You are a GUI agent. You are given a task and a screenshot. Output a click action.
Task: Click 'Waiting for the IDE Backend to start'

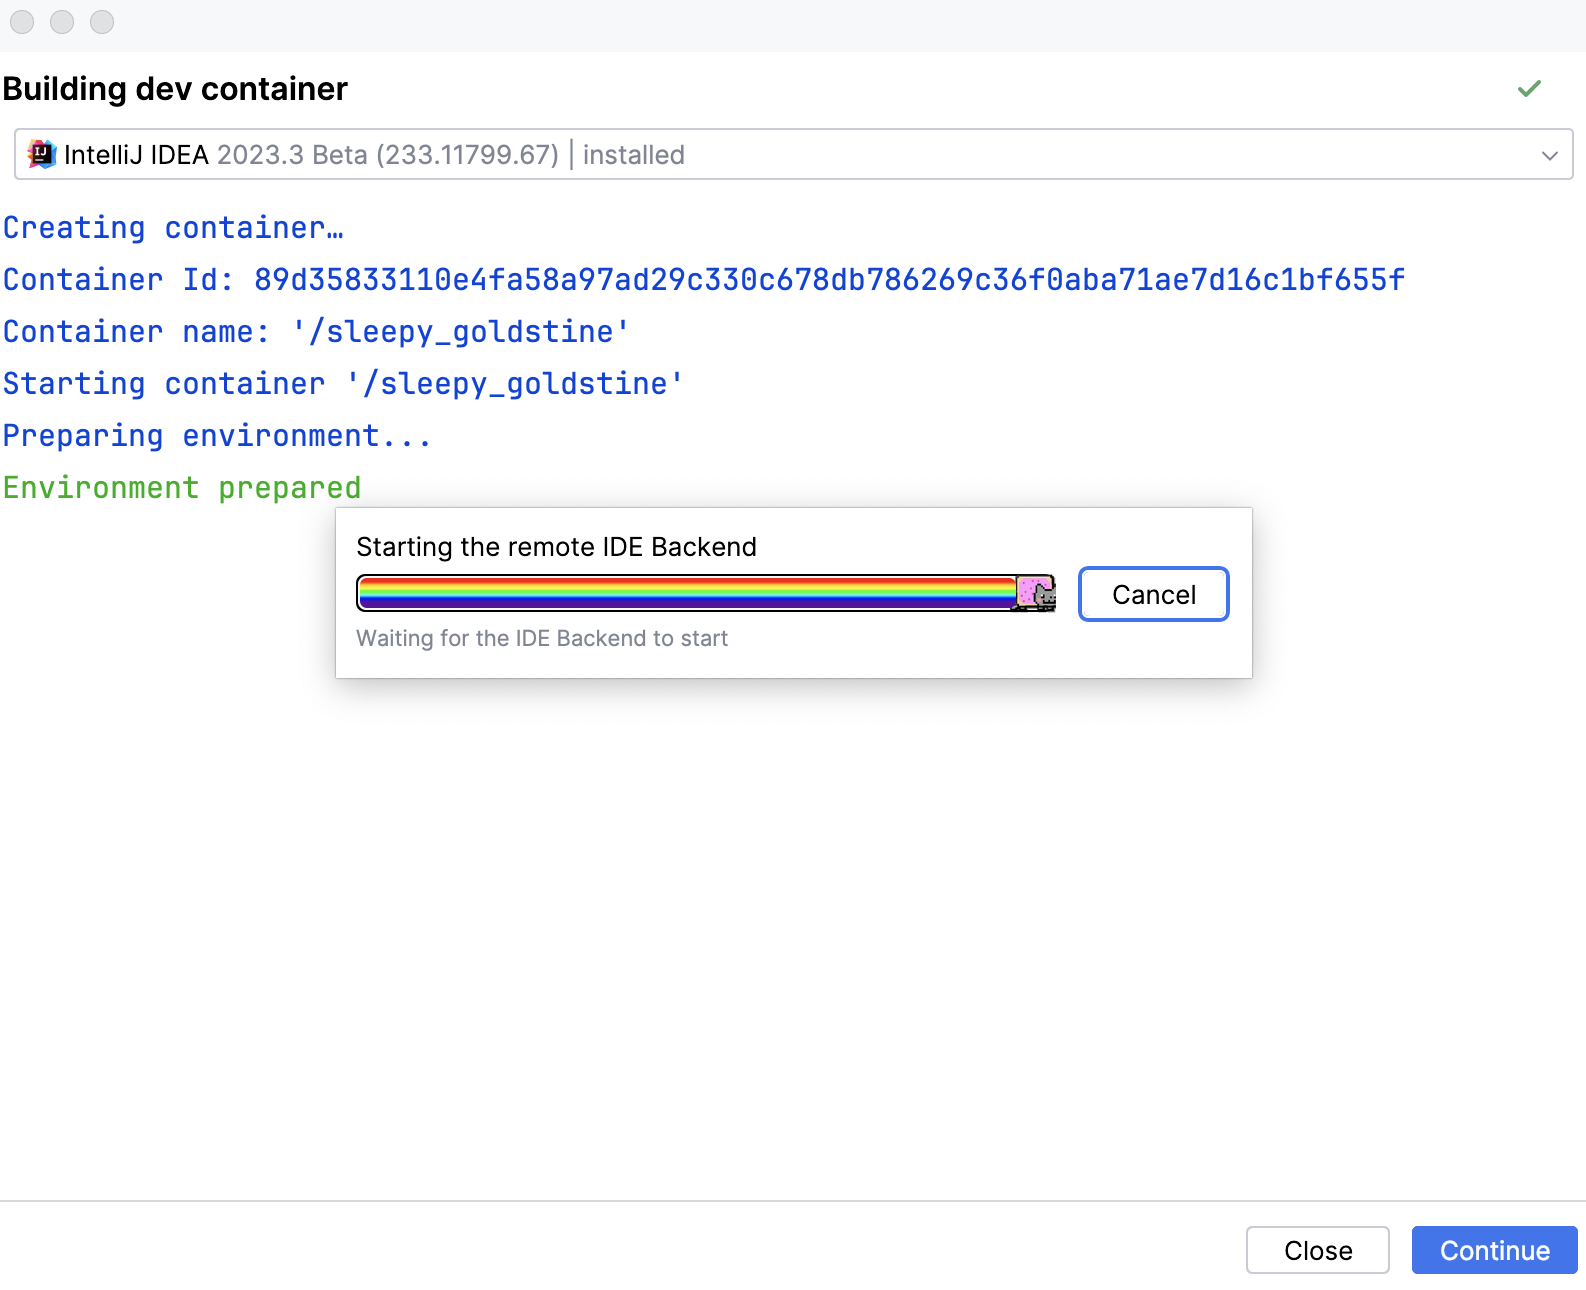[542, 638]
